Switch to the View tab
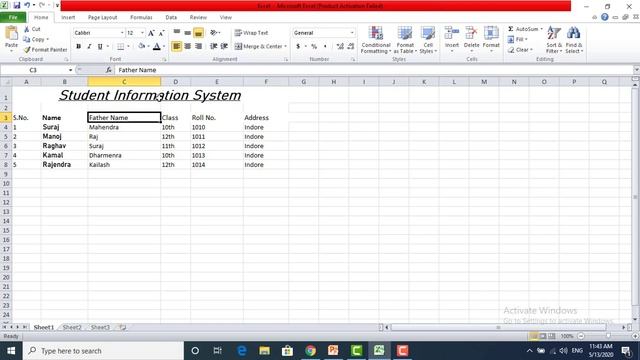This screenshot has width=640, height=360. pyautogui.click(x=225, y=18)
